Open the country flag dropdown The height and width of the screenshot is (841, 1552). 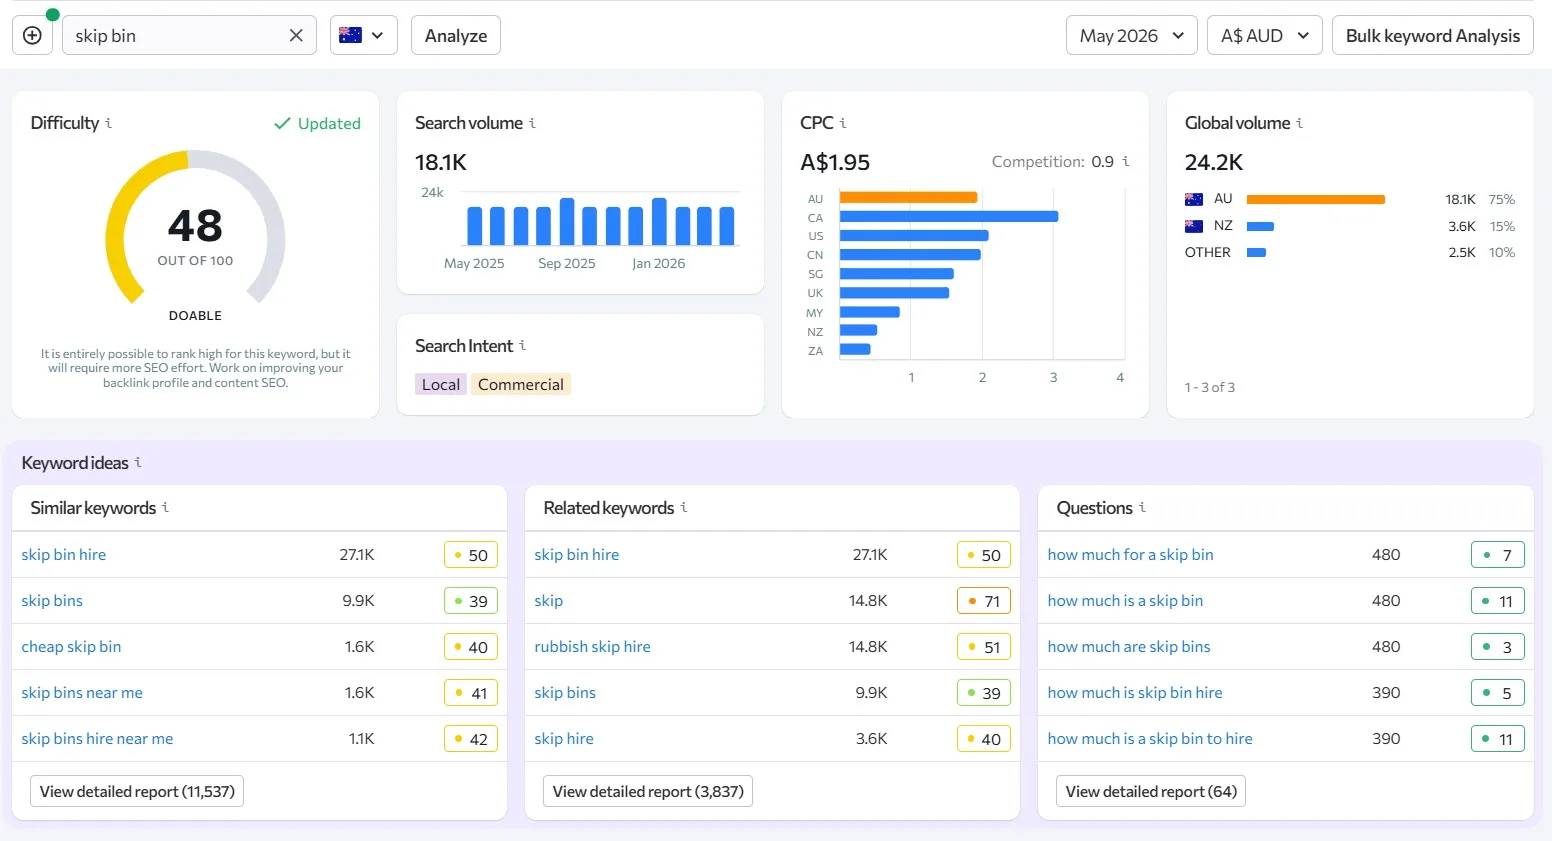click(364, 36)
